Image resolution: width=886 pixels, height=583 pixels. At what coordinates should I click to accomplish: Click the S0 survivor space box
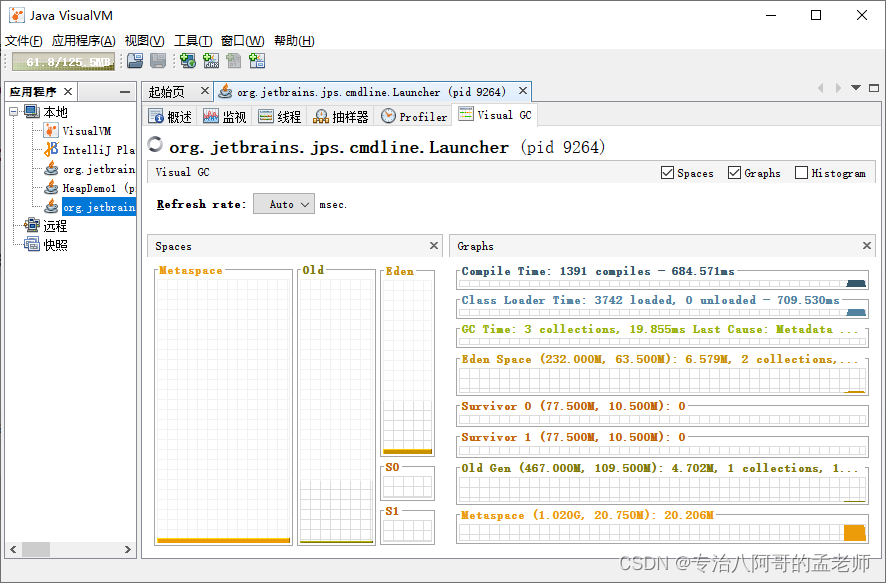(x=407, y=486)
